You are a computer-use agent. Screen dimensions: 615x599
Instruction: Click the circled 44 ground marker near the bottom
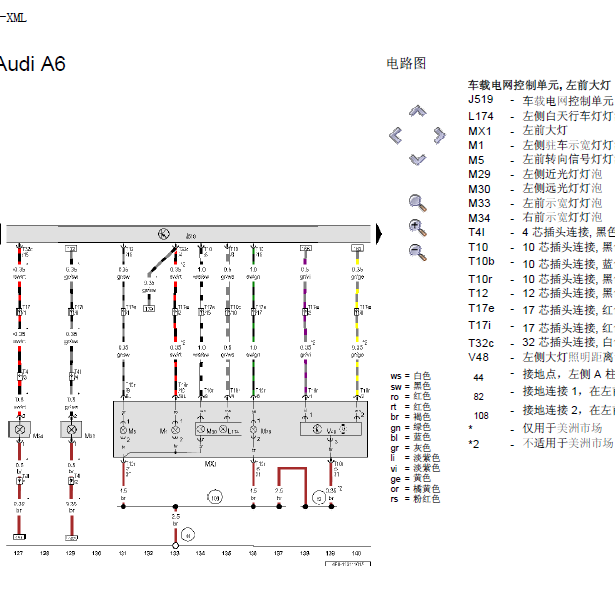click(x=188, y=535)
